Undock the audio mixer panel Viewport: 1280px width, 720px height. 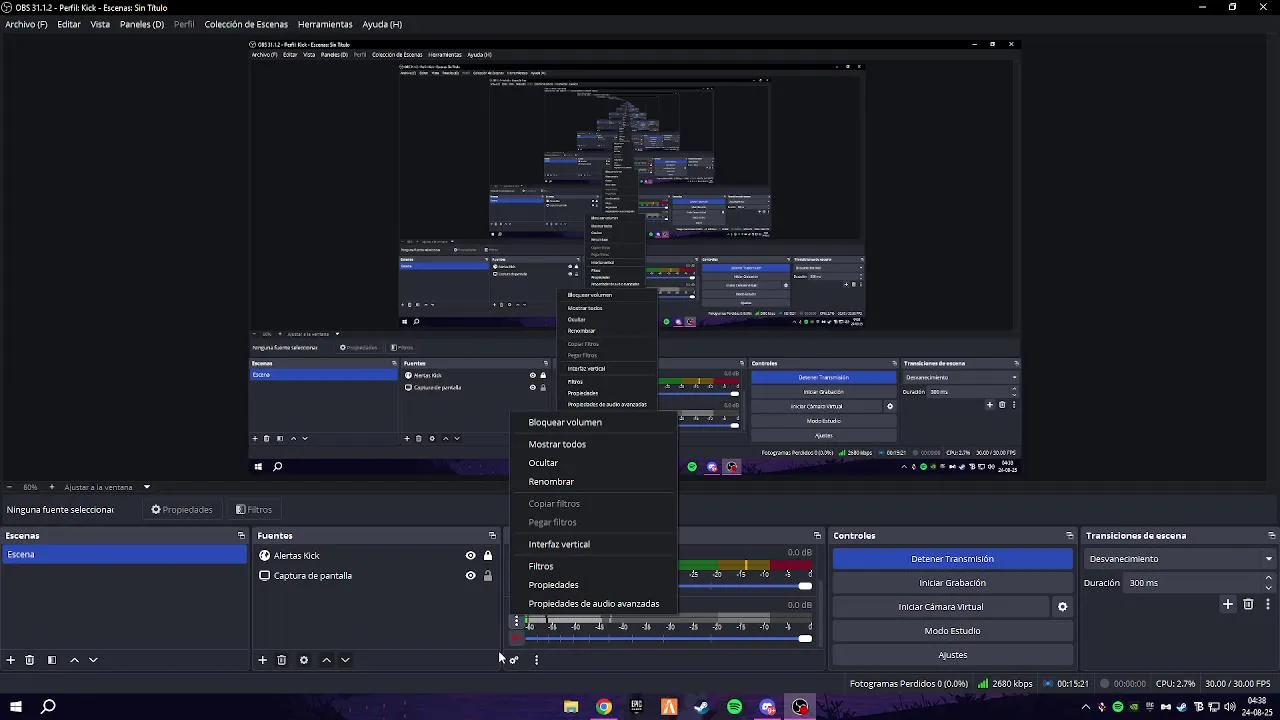(x=817, y=536)
